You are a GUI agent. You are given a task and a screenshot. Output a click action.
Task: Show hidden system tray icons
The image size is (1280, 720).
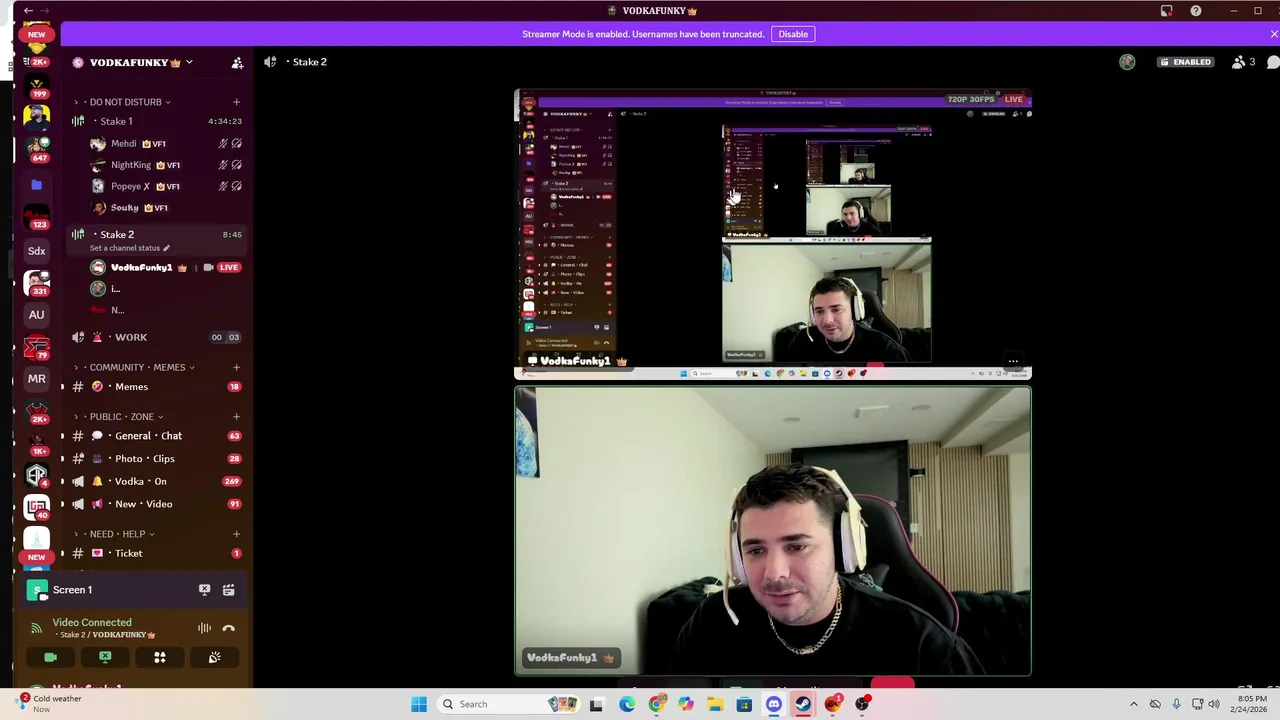point(1133,704)
